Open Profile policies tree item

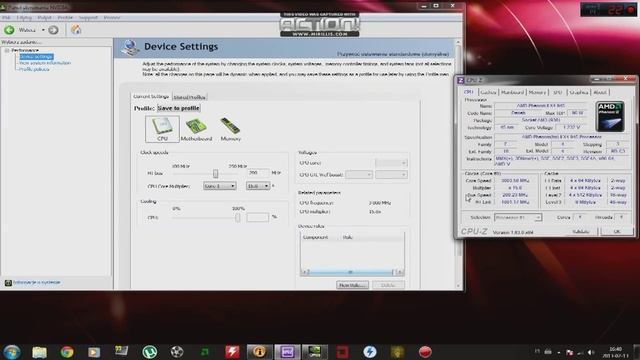(34, 69)
